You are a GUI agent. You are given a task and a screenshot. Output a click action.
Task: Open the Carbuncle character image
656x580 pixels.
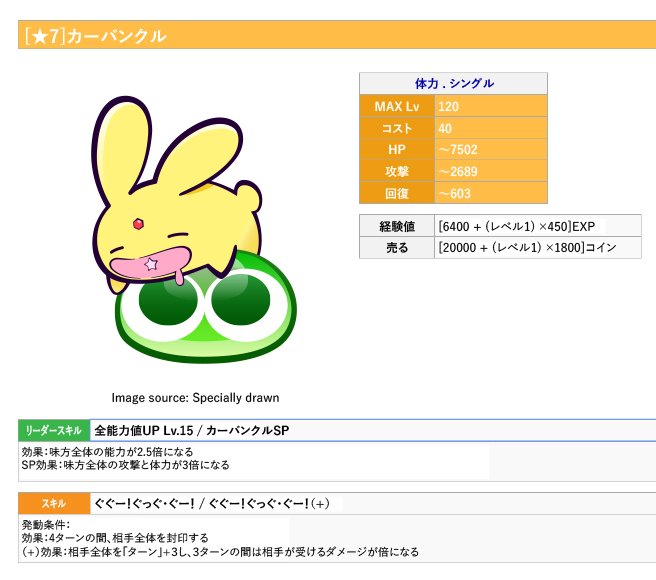point(195,230)
